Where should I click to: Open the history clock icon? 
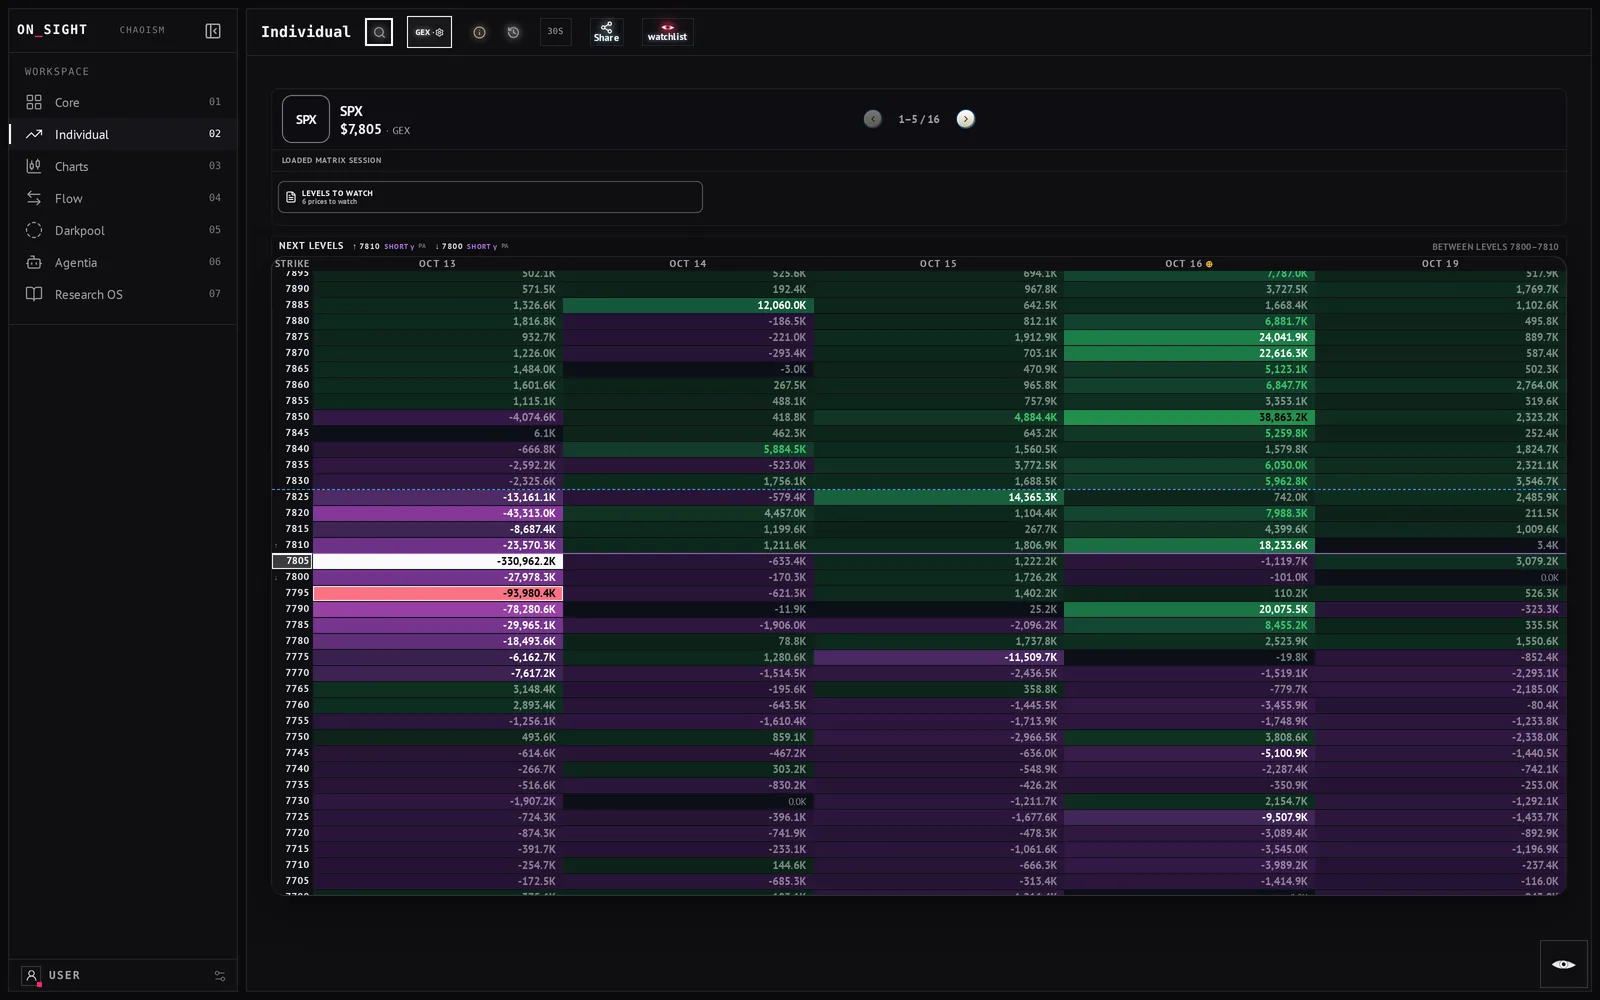pos(513,32)
